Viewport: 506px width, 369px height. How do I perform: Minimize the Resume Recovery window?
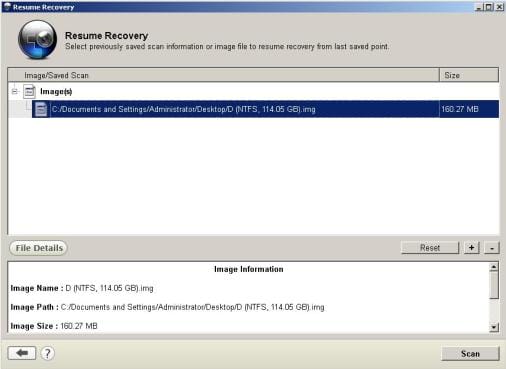pos(479,7)
